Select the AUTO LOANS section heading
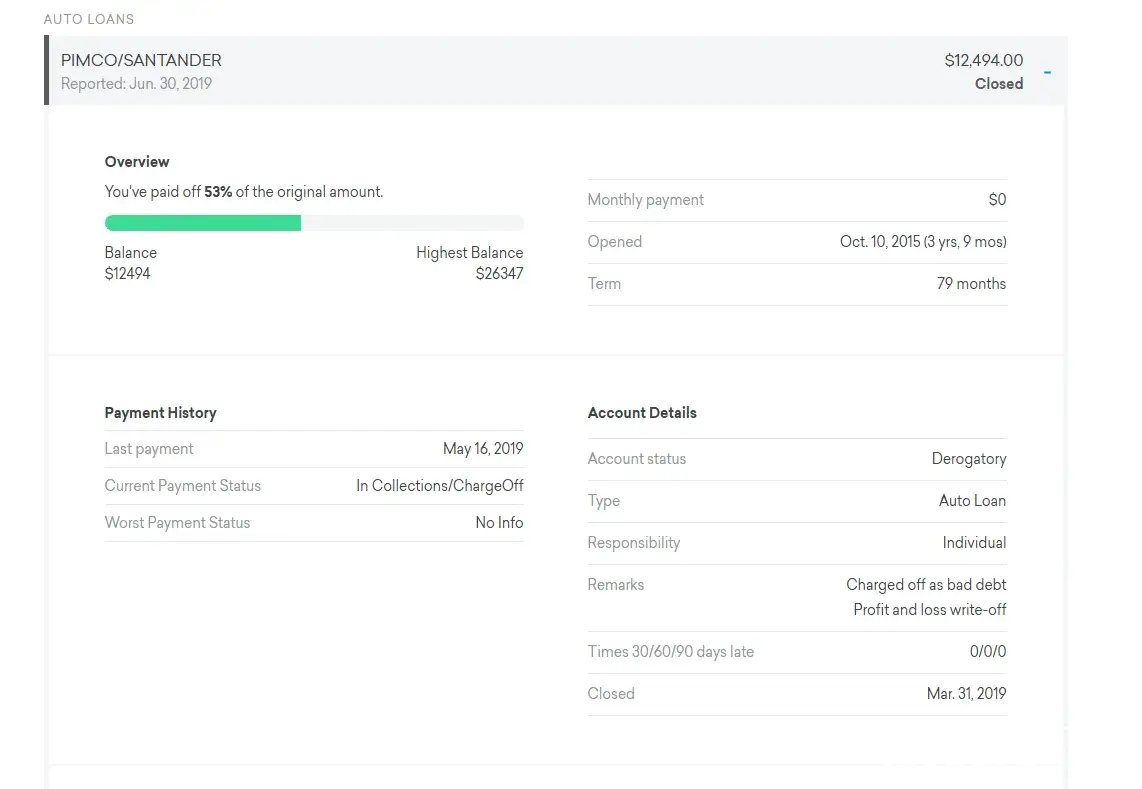The width and height of the screenshot is (1142, 789). (x=89, y=19)
